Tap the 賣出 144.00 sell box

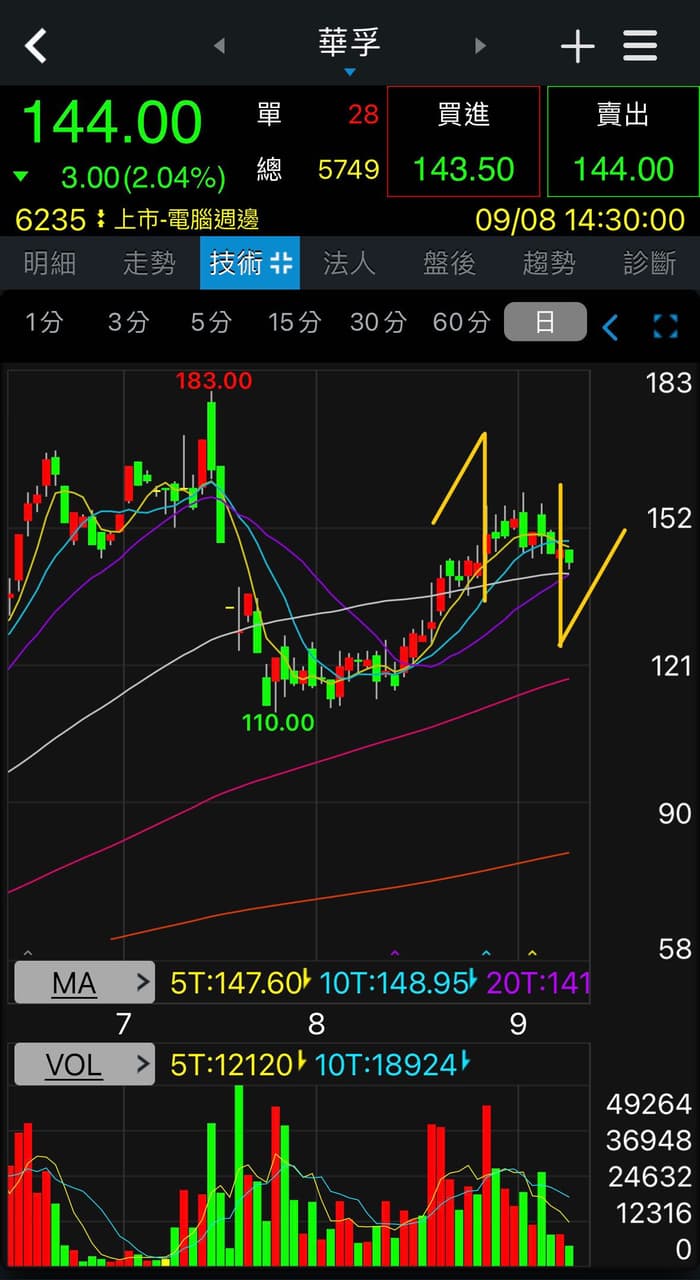(x=623, y=141)
